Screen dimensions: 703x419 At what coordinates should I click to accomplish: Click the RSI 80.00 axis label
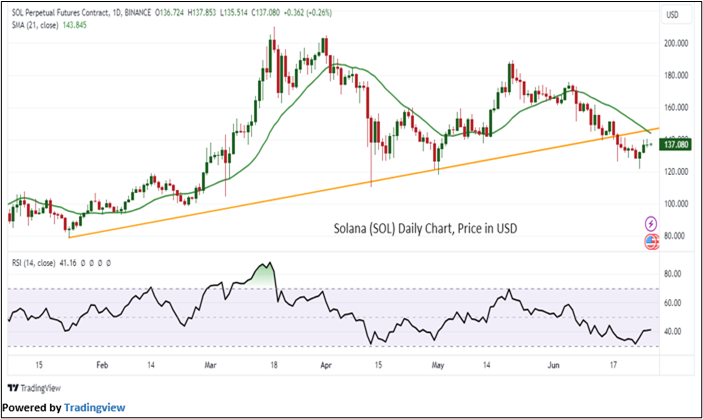click(673, 274)
